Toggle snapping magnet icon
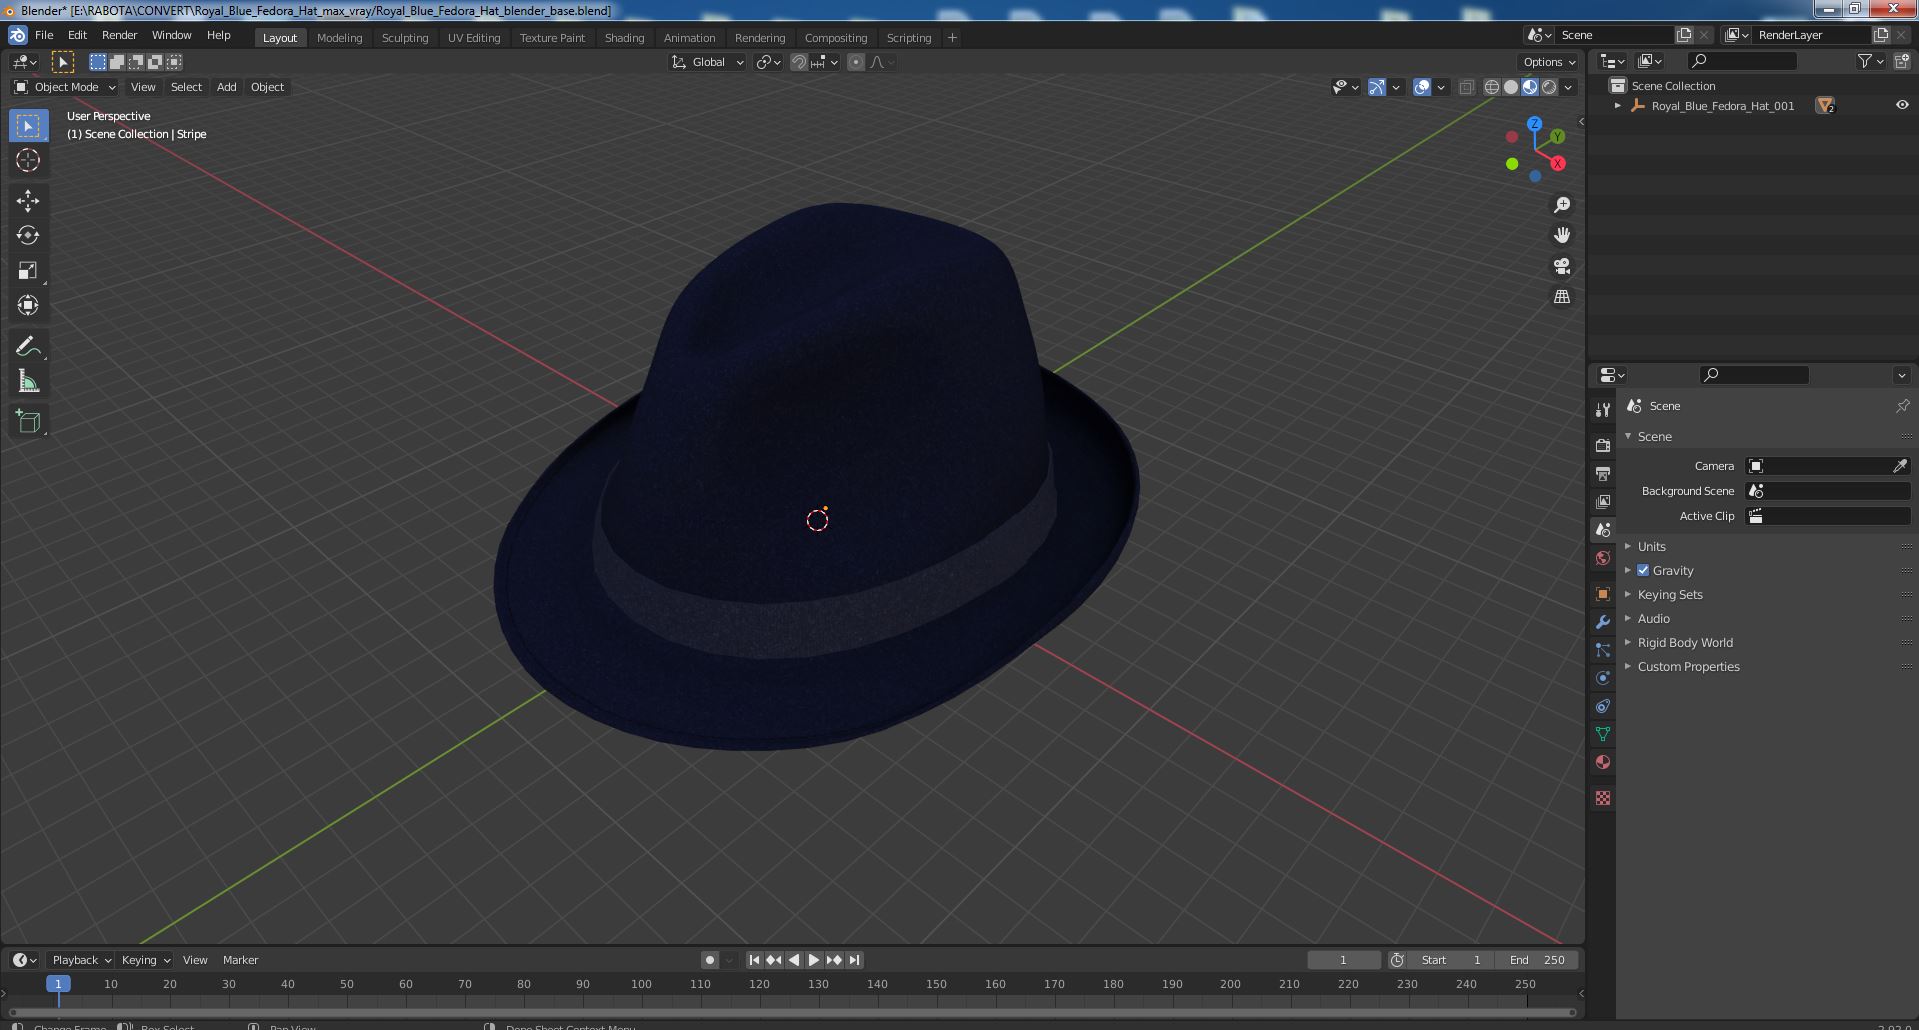Screen dimensions: 1919x1030 click(x=798, y=62)
